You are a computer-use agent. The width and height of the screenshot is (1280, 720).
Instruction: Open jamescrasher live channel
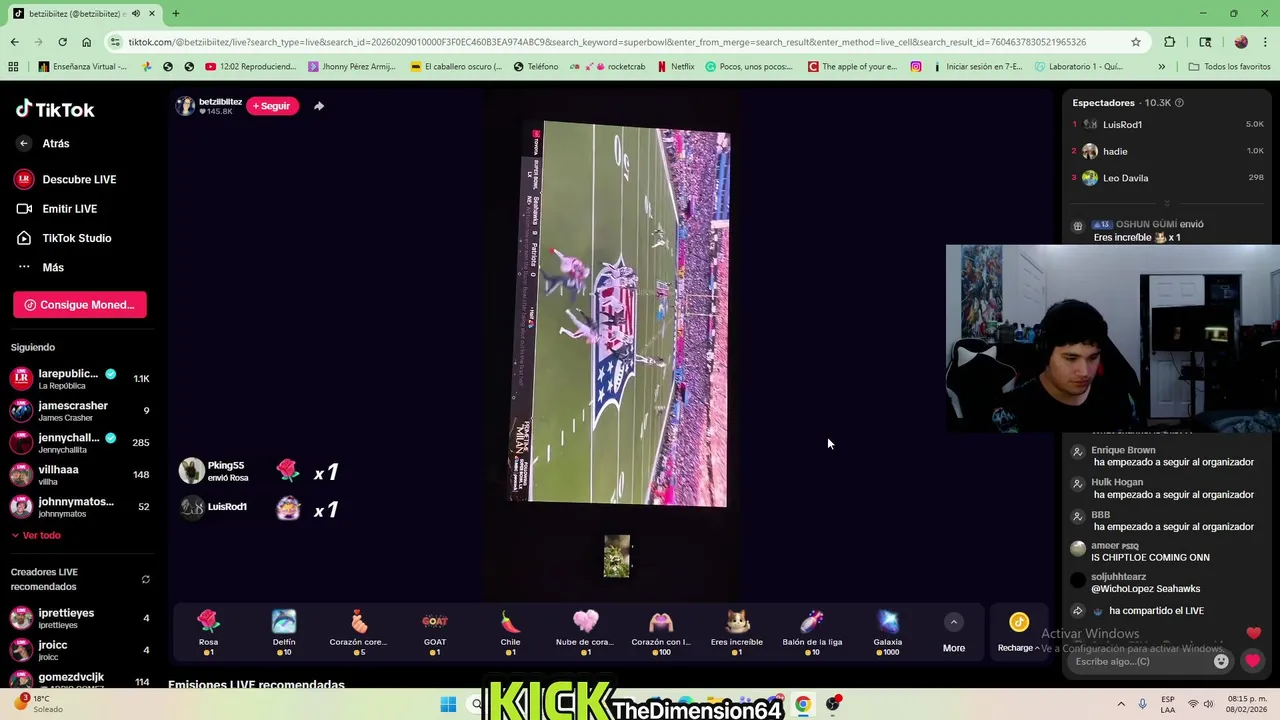pos(80,411)
